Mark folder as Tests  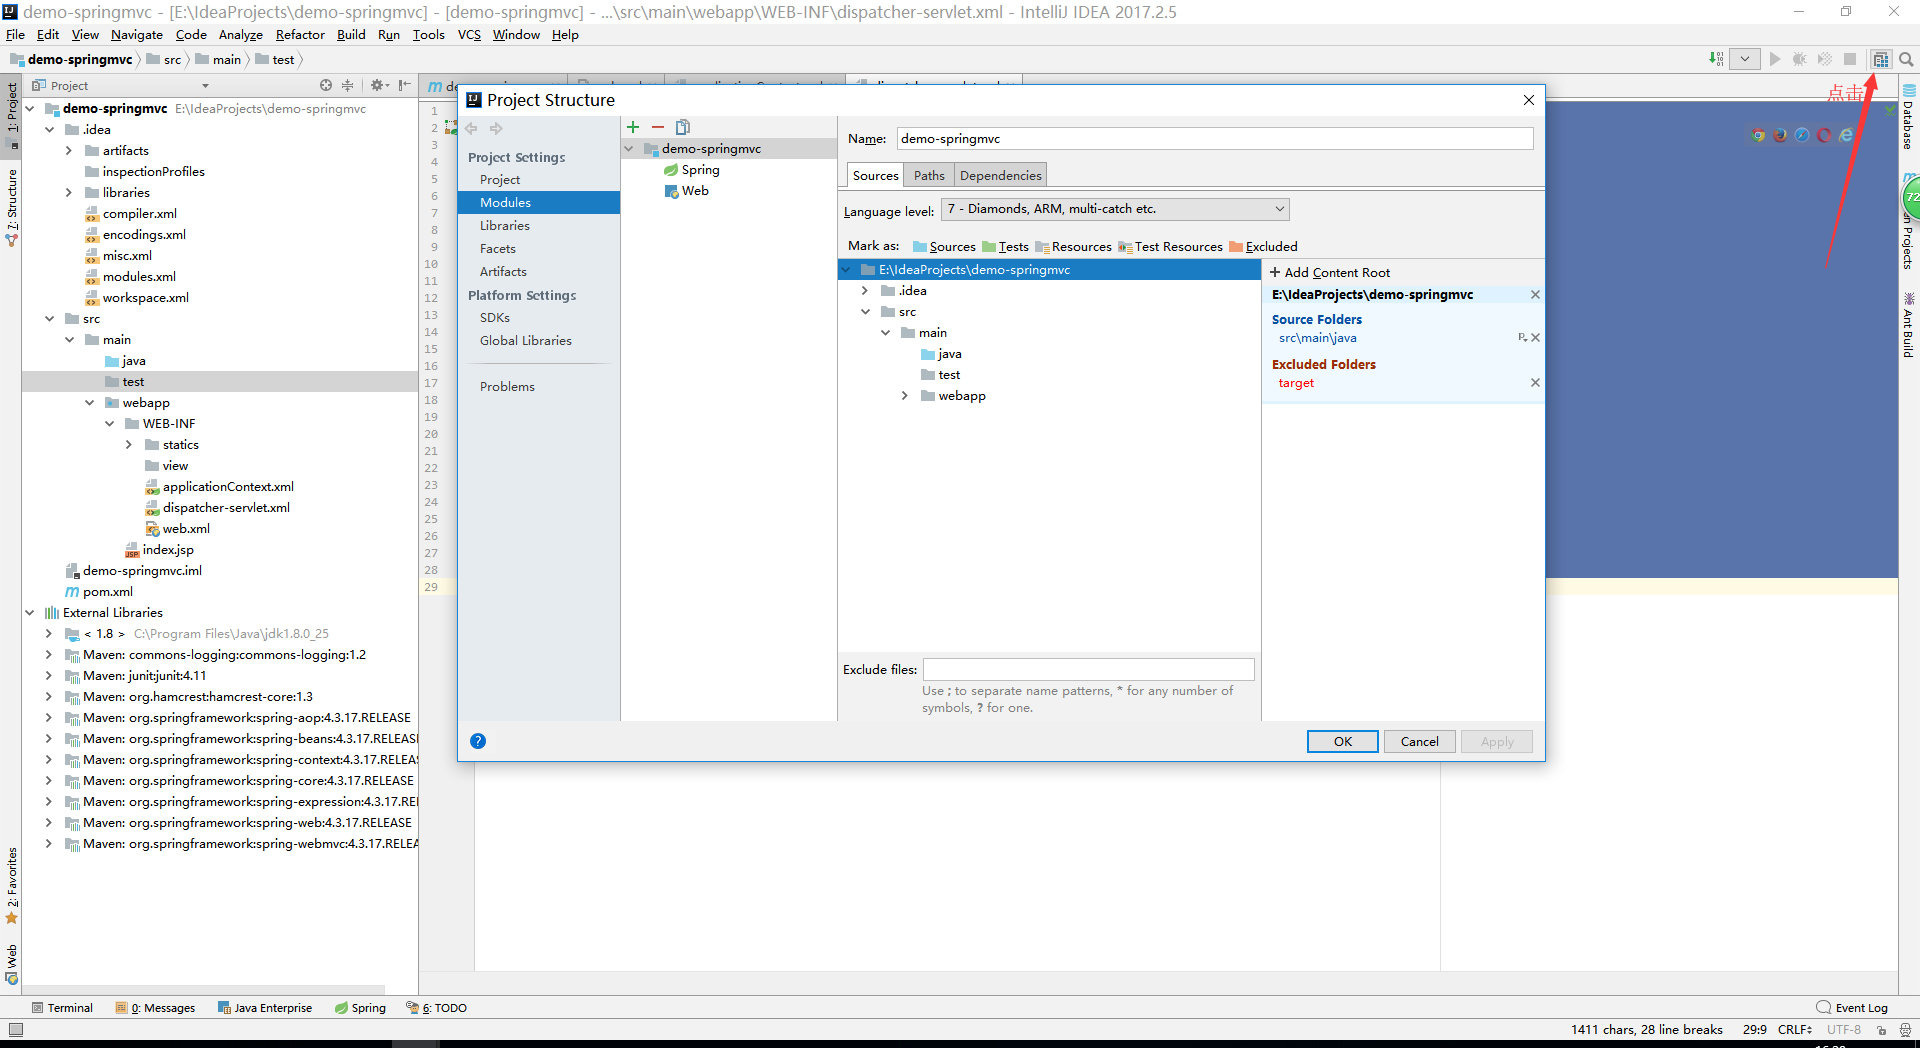click(x=1006, y=247)
